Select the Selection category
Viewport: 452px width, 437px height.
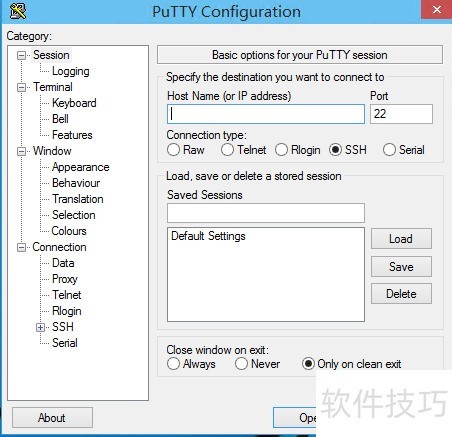74,215
